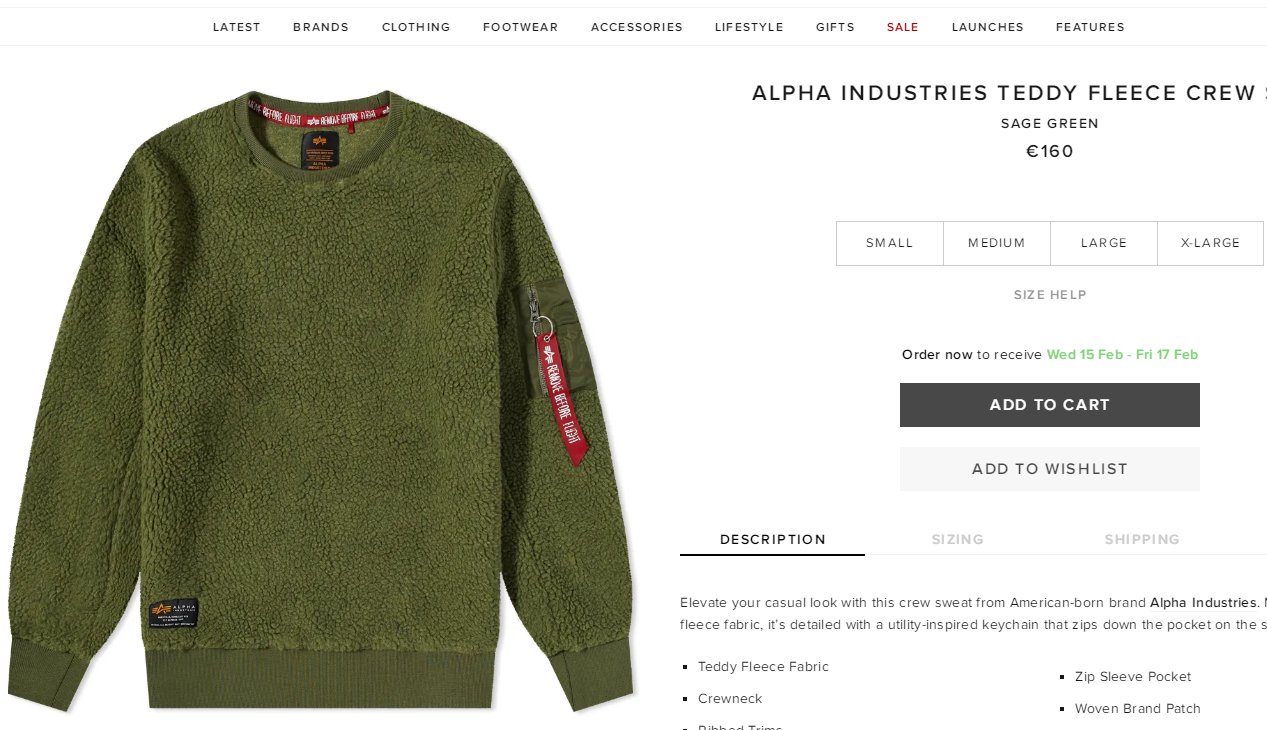1267x730 pixels.
Task: Go to the Footwear section
Action: pos(521,27)
